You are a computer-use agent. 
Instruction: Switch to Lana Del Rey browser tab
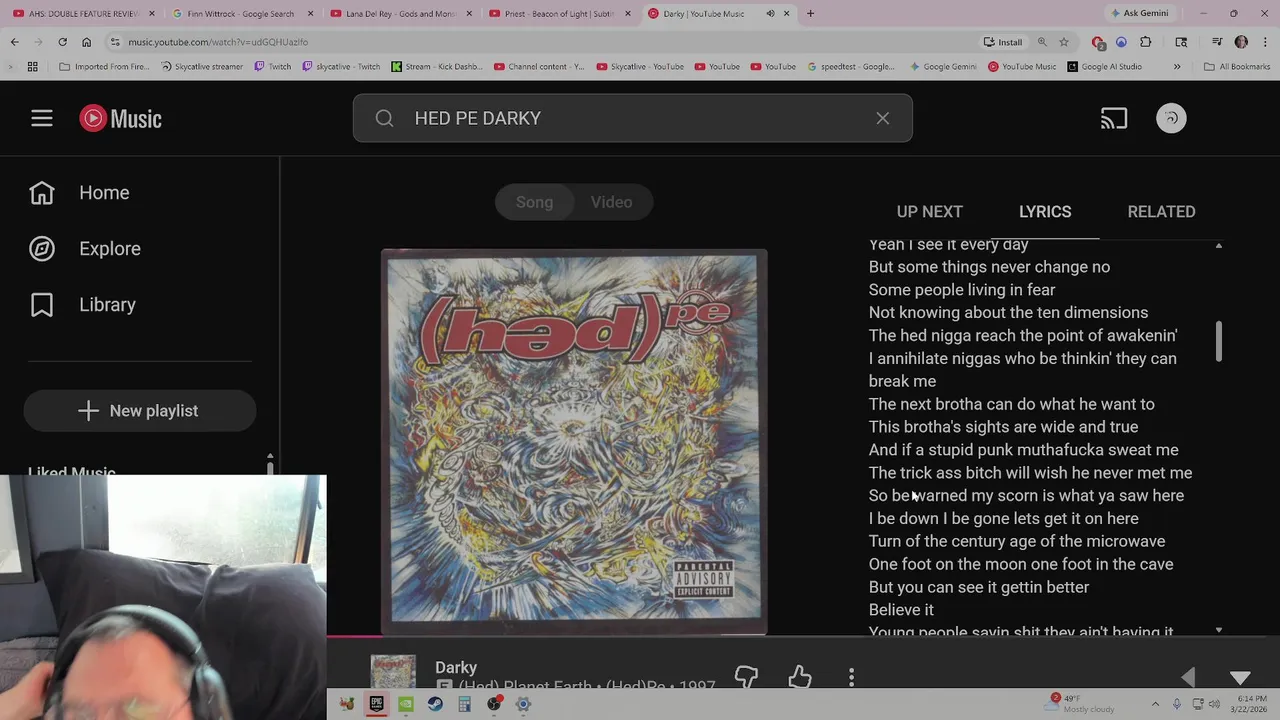pos(400,14)
